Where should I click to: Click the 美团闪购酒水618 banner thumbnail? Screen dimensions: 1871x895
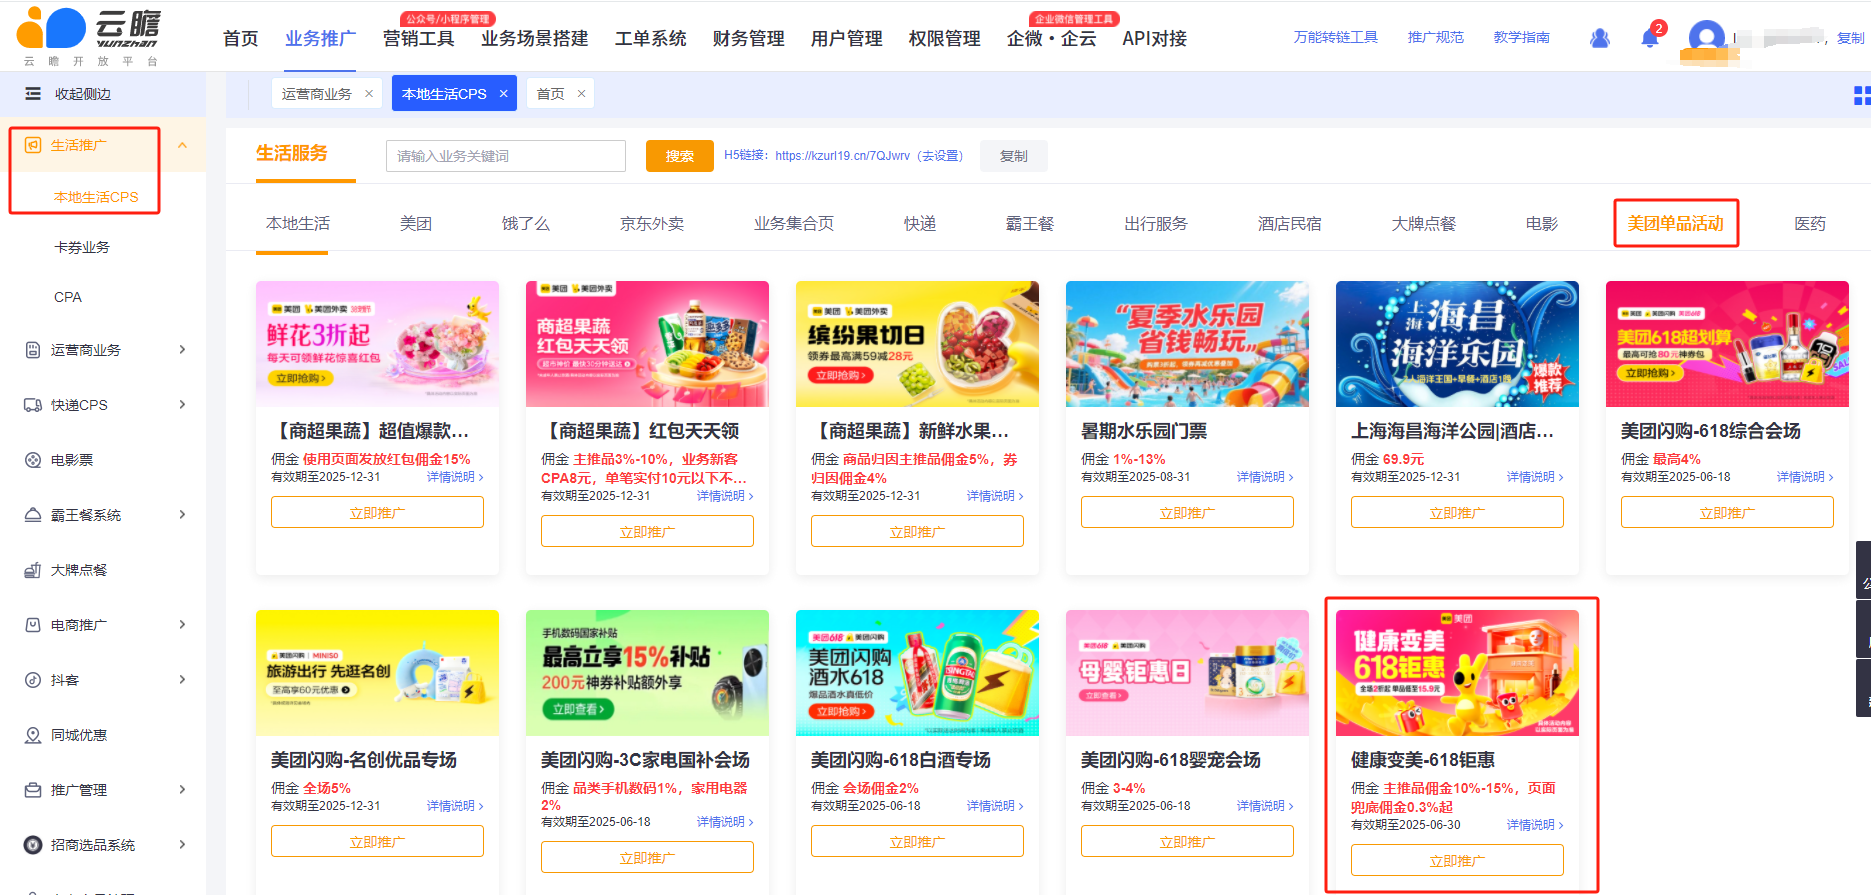point(917,673)
